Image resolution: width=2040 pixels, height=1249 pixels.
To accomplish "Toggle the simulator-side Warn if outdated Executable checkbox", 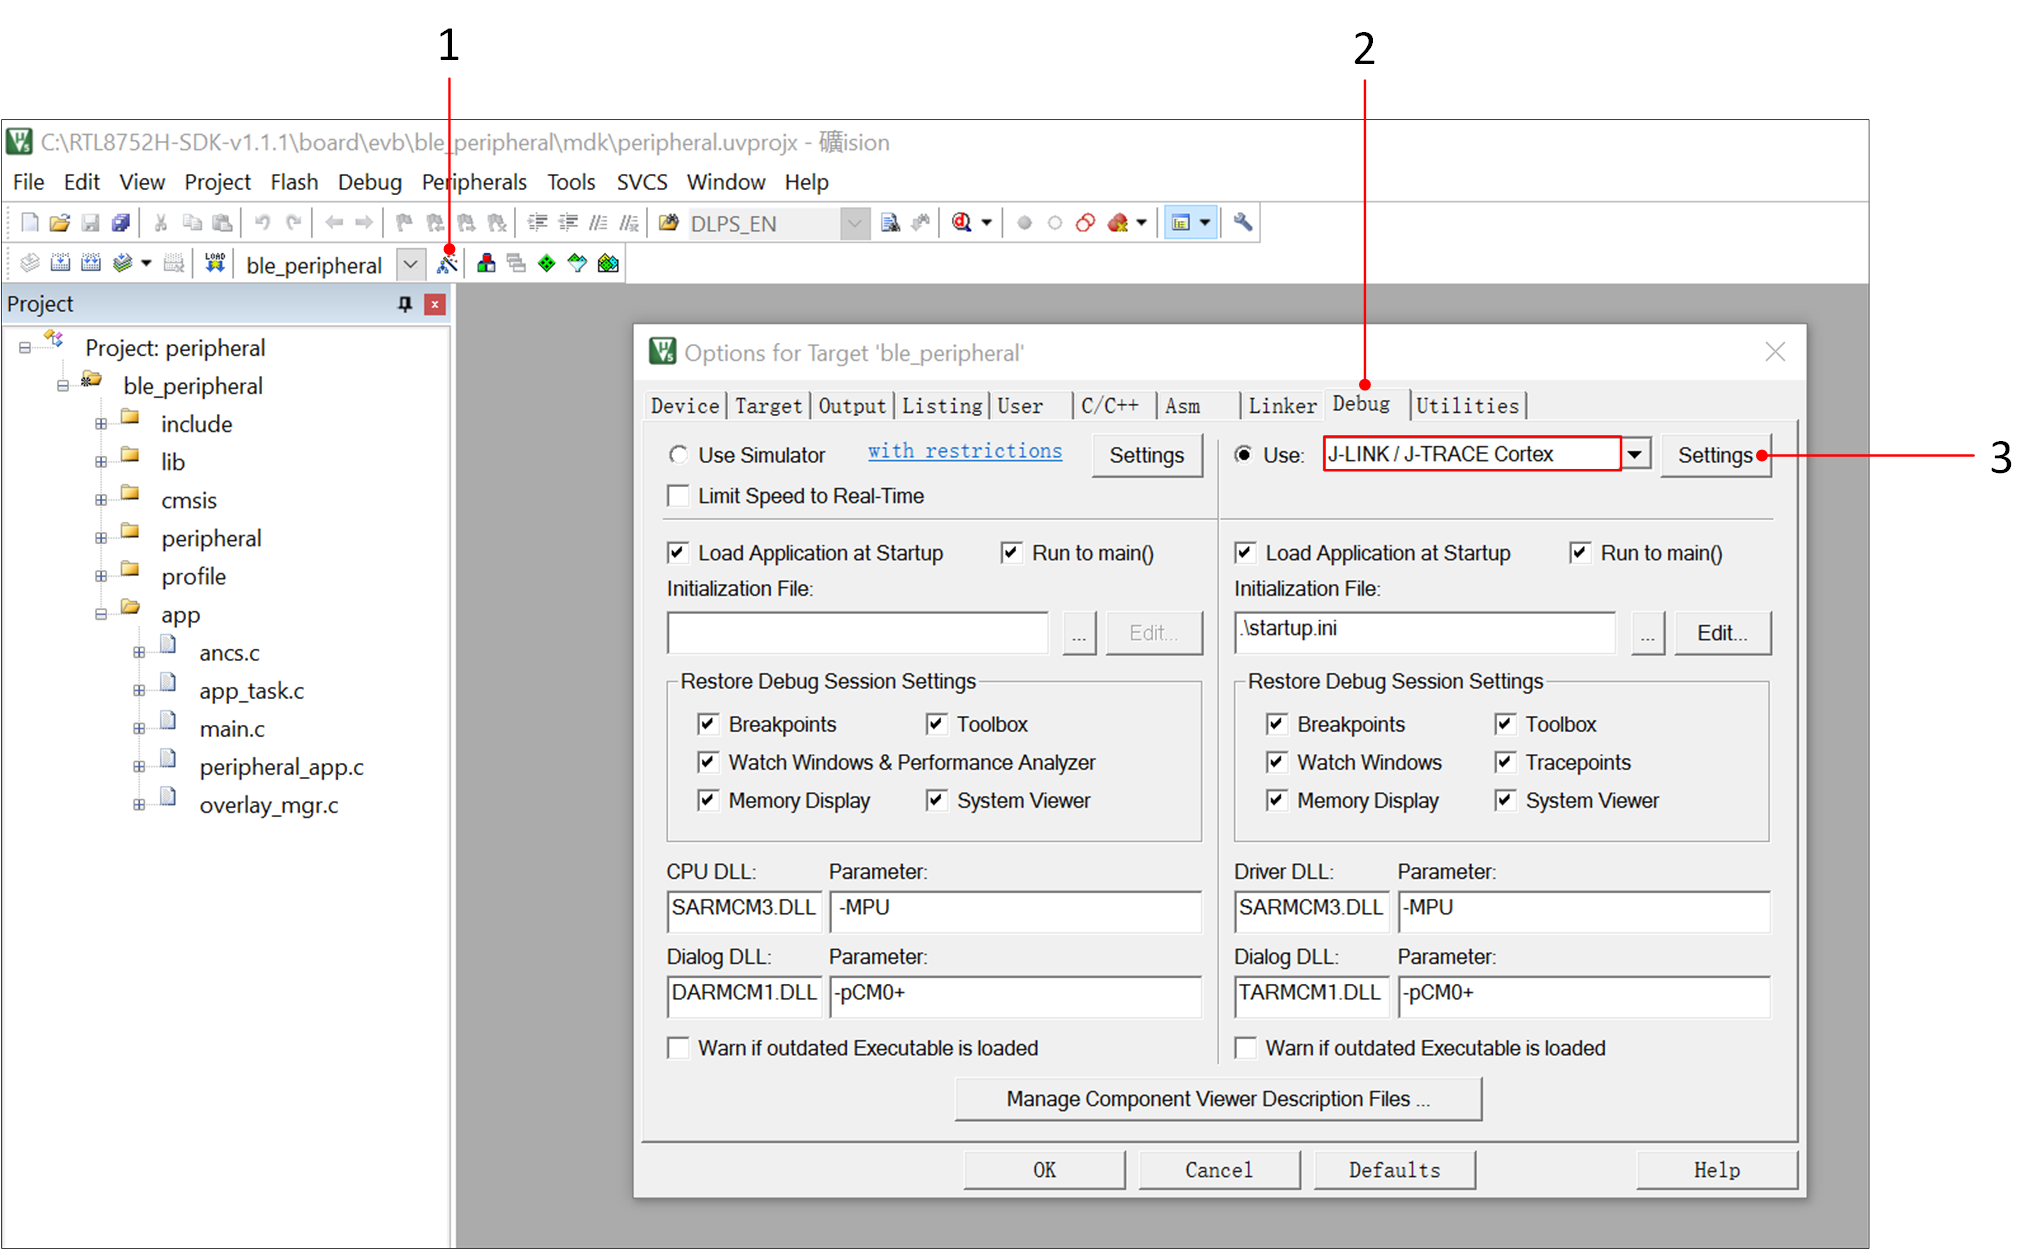I will point(678,1048).
